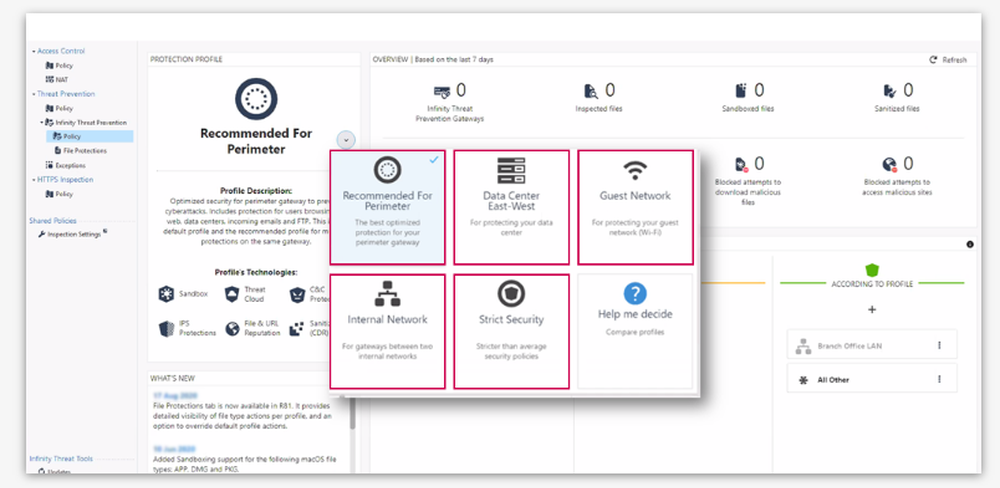Collapse the Infinity Threat Prevention subtree
This screenshot has width=1000, height=488.
pyautogui.click(x=41, y=122)
